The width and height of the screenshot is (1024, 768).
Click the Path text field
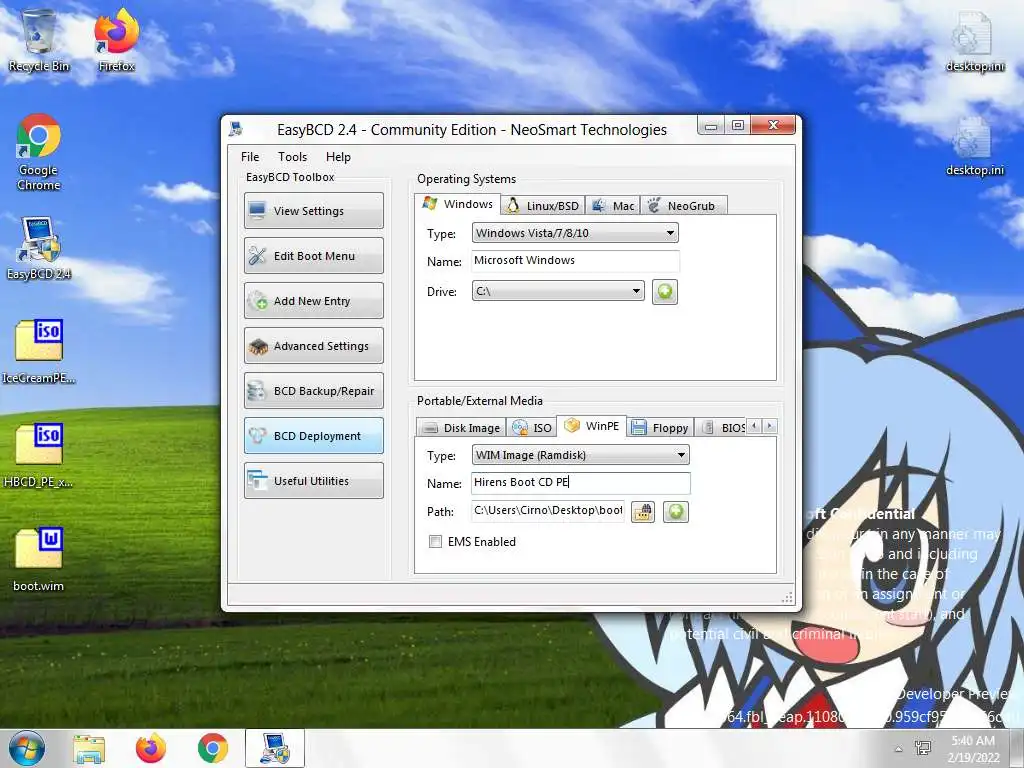click(548, 511)
